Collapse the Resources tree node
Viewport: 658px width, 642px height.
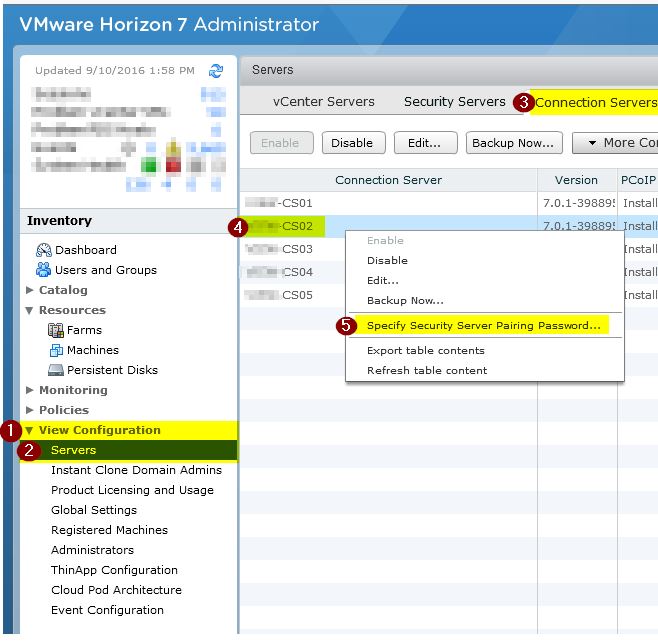(x=29, y=310)
